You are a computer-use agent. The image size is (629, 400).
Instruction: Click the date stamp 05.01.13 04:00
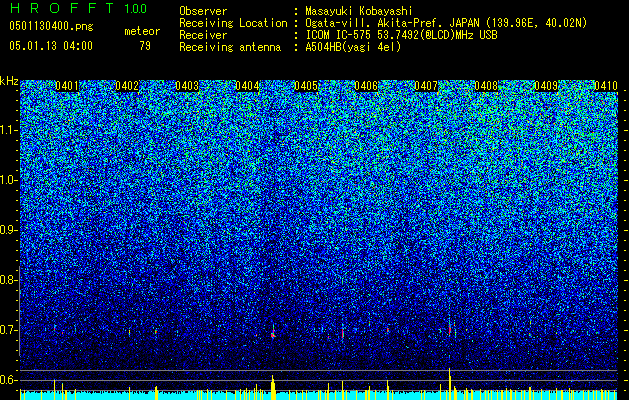click(x=51, y=46)
